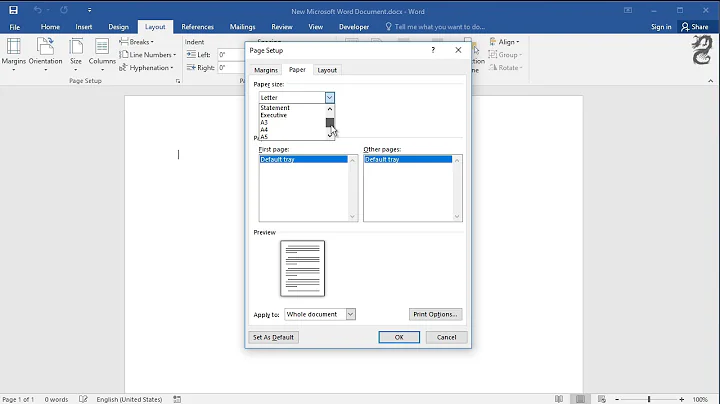Click the Print Options button
The width and height of the screenshot is (720, 404).
[435, 314]
